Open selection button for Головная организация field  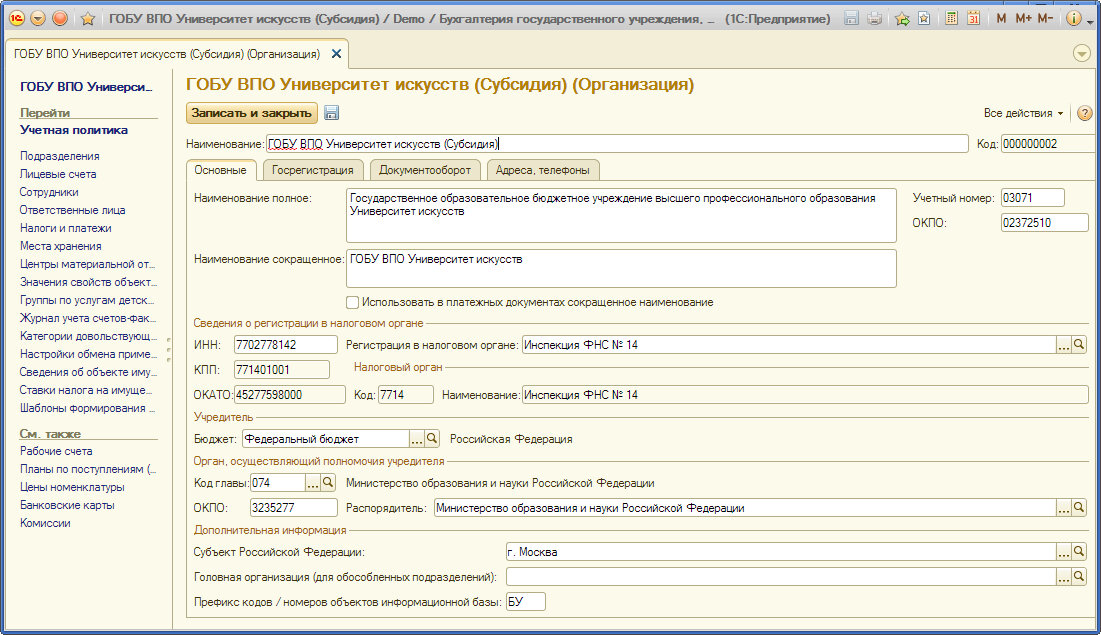tap(1064, 577)
